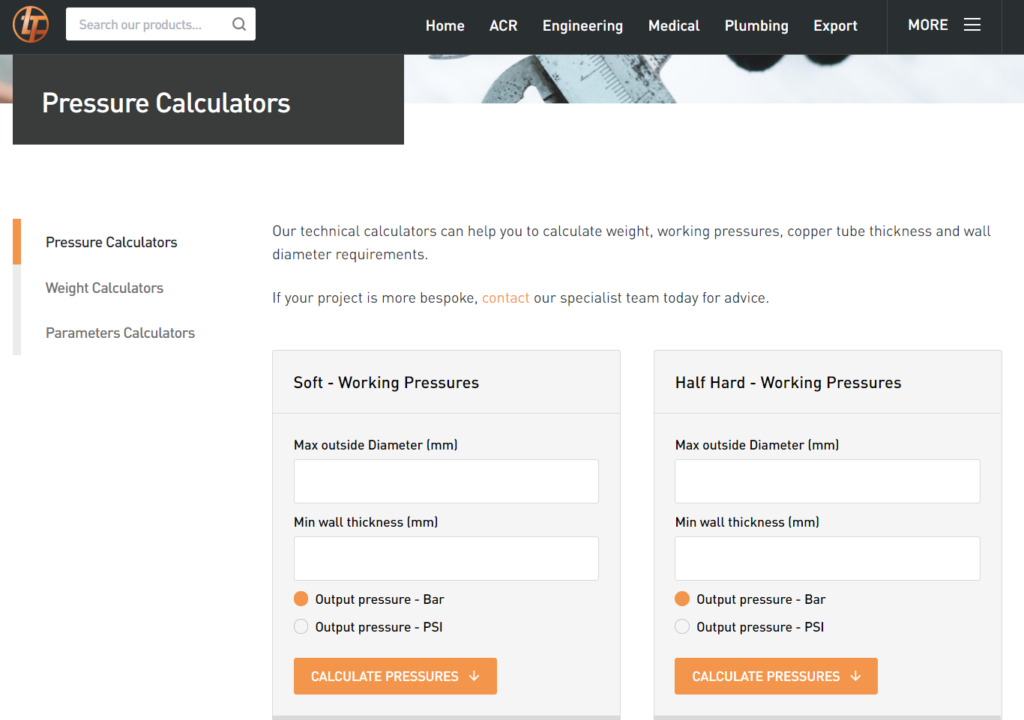Select Soft Output pressure - Bar radio

point(301,598)
